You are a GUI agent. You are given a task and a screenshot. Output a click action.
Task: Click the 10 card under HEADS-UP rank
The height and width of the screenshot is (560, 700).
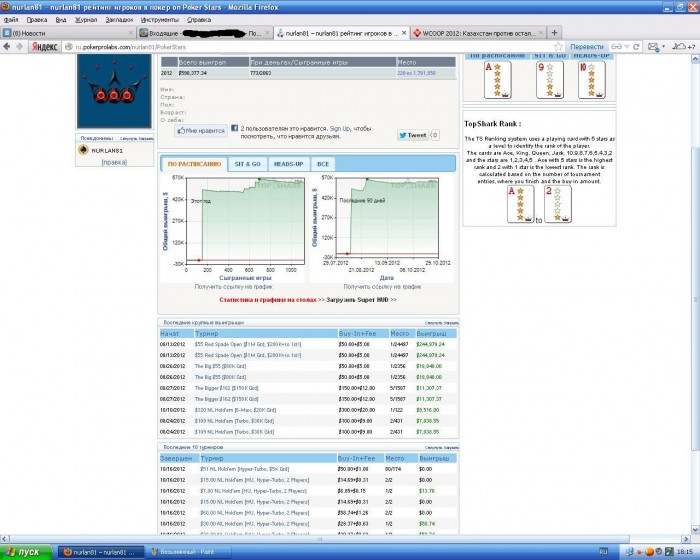(592, 79)
